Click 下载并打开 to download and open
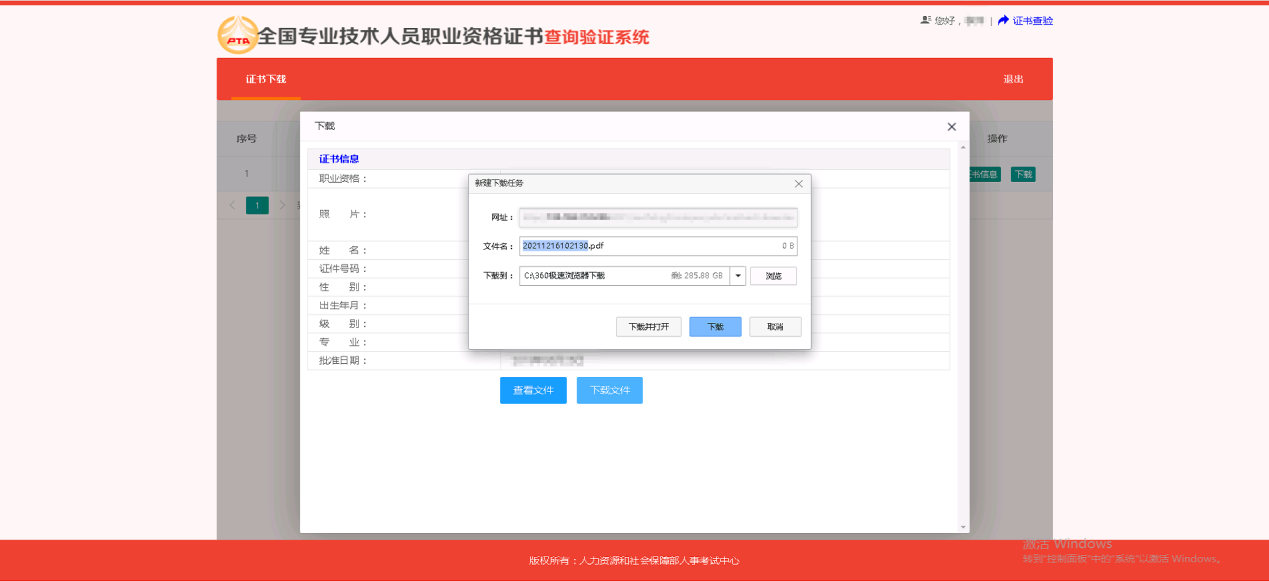This screenshot has width=1269, height=581. point(647,326)
